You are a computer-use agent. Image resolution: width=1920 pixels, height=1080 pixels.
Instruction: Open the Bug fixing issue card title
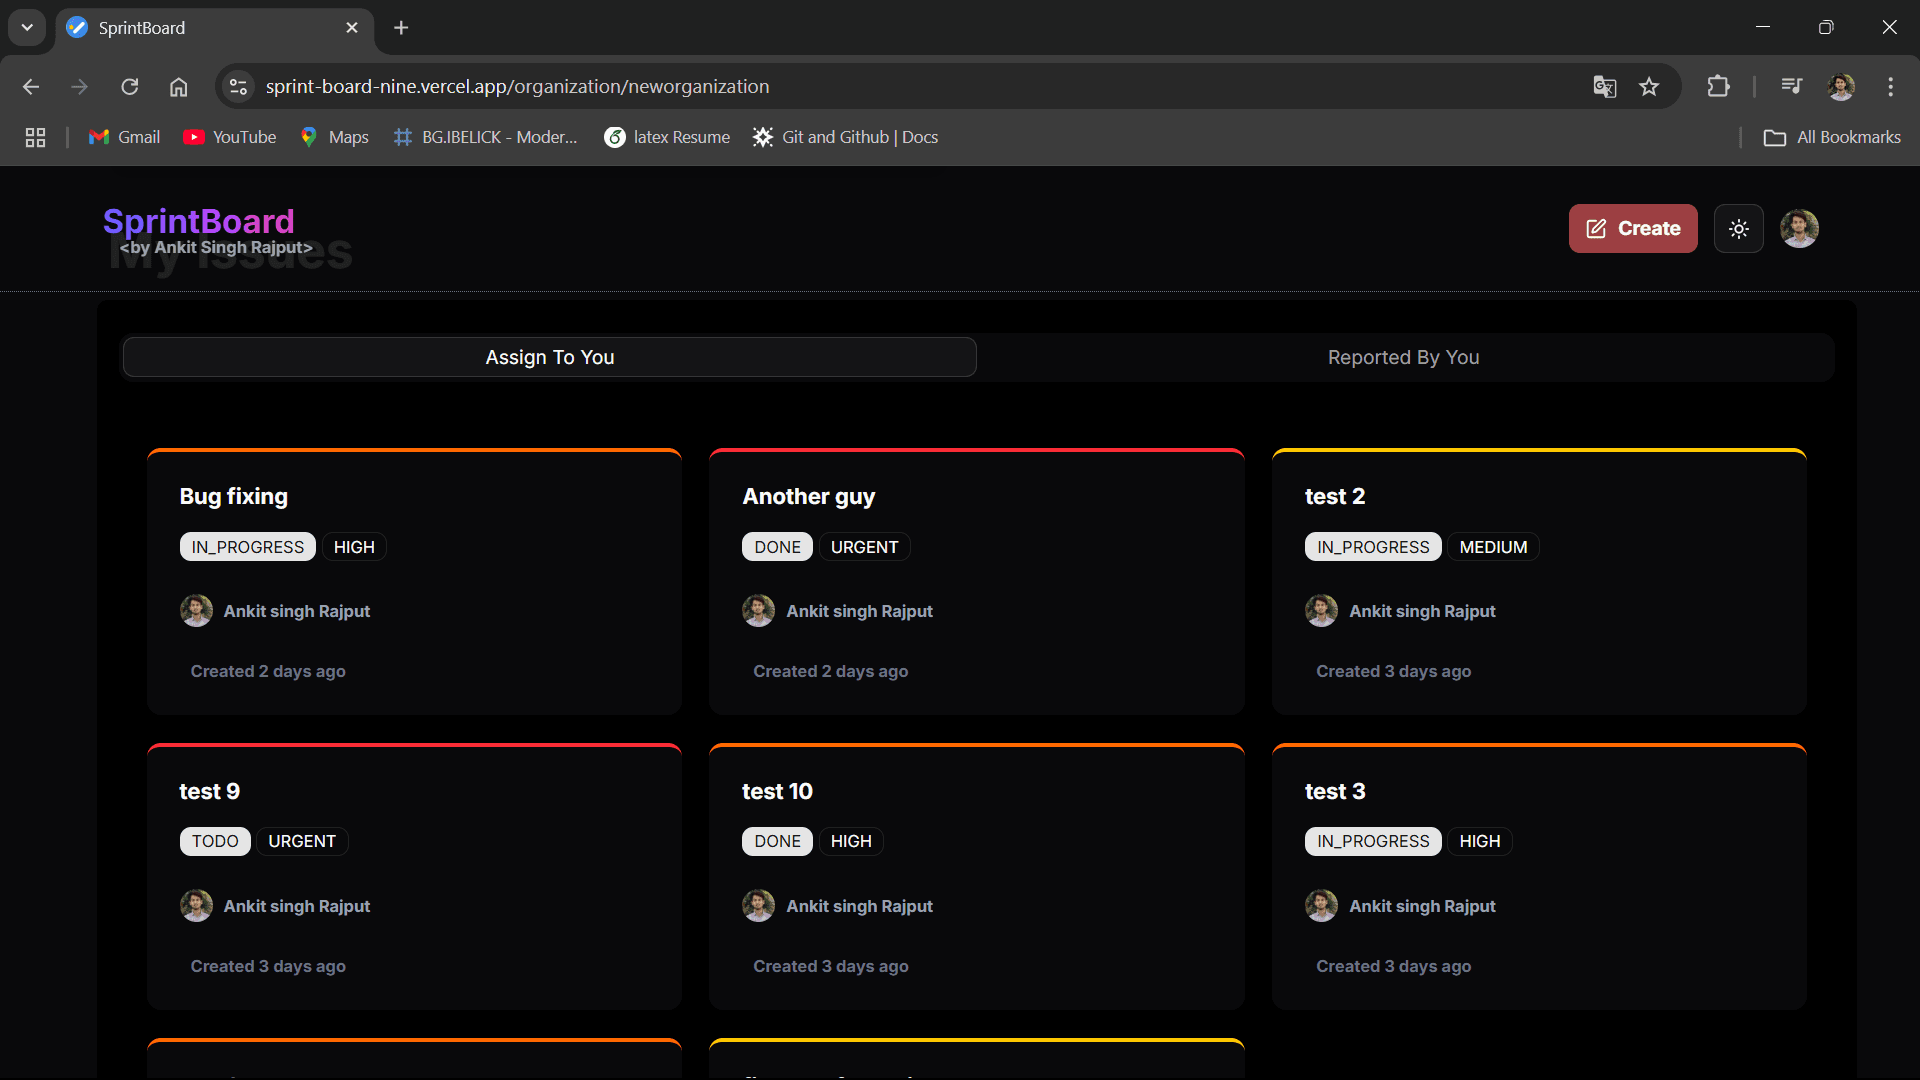tap(233, 496)
